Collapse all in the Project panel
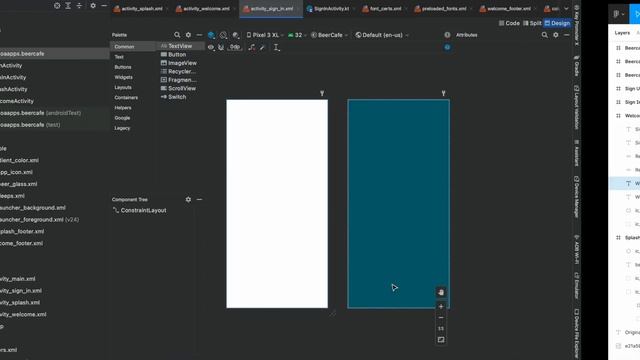 coord(79,6)
